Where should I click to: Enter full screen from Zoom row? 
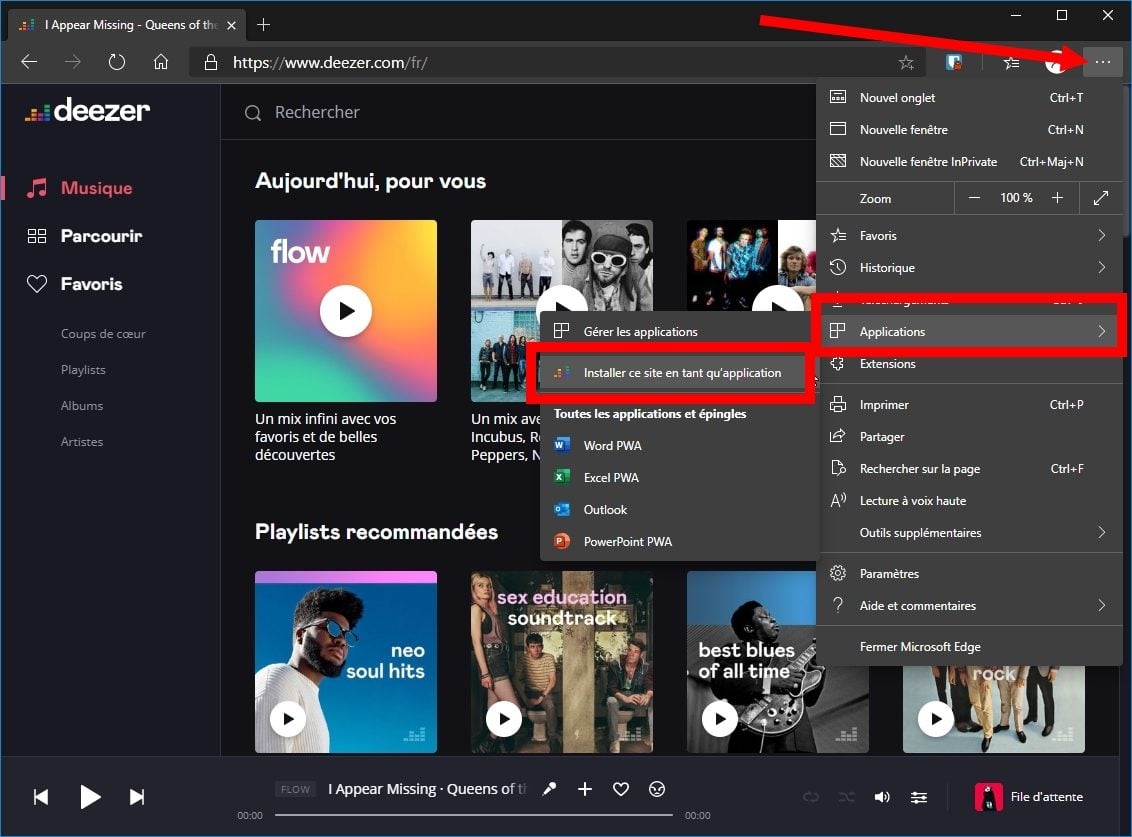(1100, 198)
